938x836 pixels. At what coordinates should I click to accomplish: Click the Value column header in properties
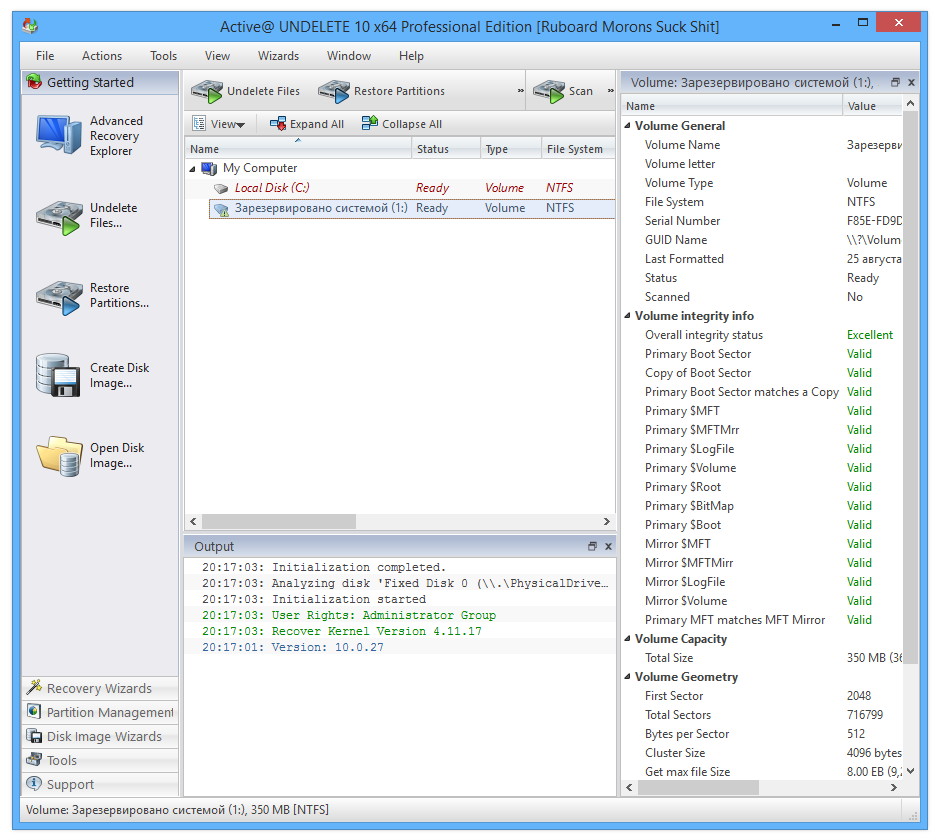(872, 106)
